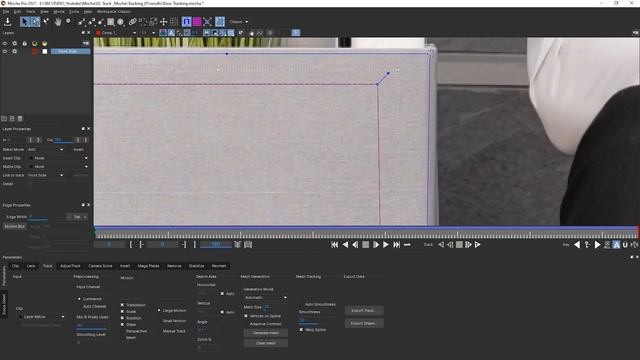Jump to the last frame

pos(396,244)
